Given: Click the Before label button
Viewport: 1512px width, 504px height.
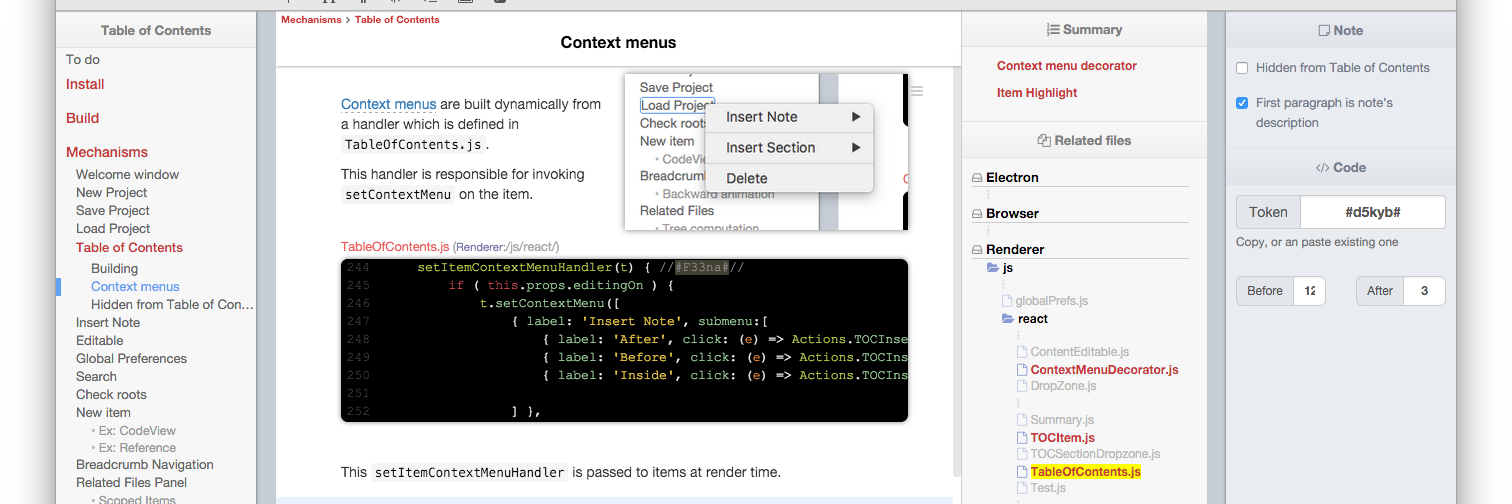Looking at the screenshot, I should point(1265,291).
